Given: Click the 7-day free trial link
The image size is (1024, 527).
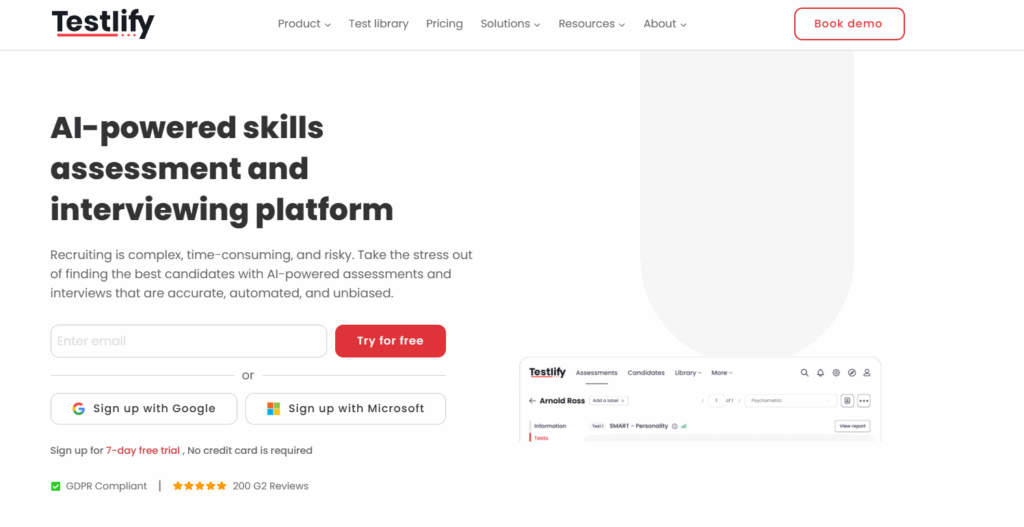Looking at the screenshot, I should click(x=142, y=451).
